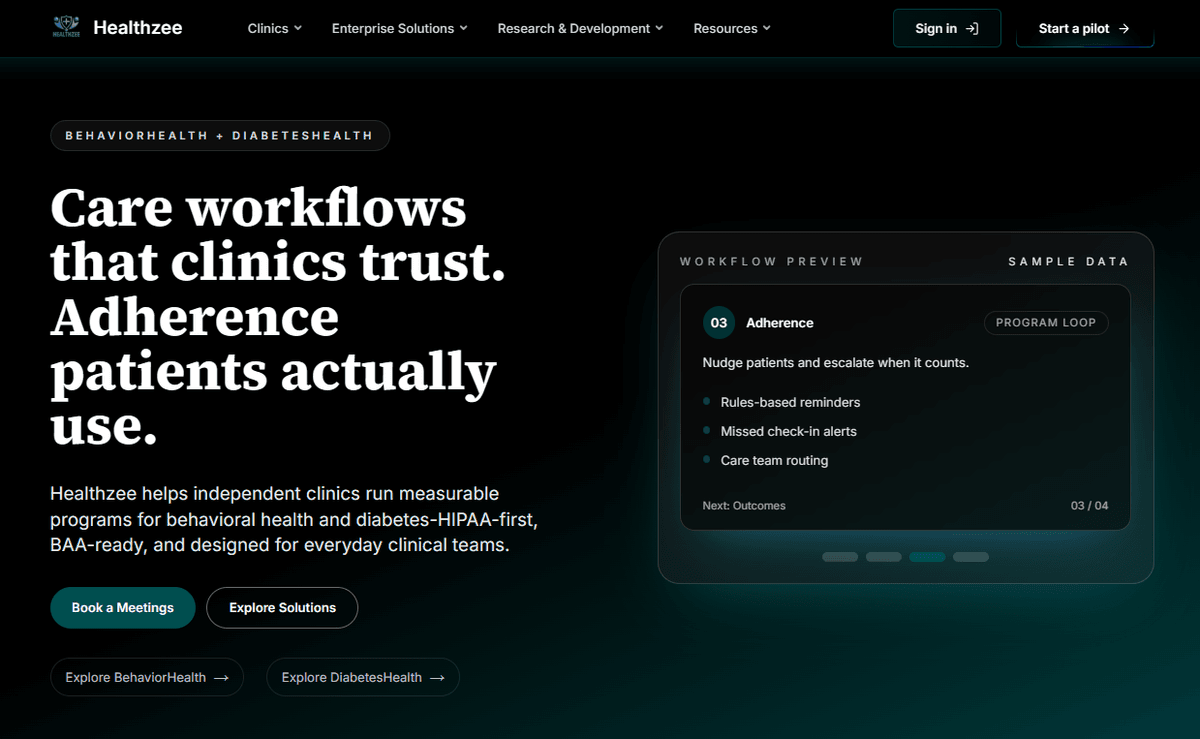Click the active third slide indicator
The image size is (1200, 739).
click(x=927, y=557)
